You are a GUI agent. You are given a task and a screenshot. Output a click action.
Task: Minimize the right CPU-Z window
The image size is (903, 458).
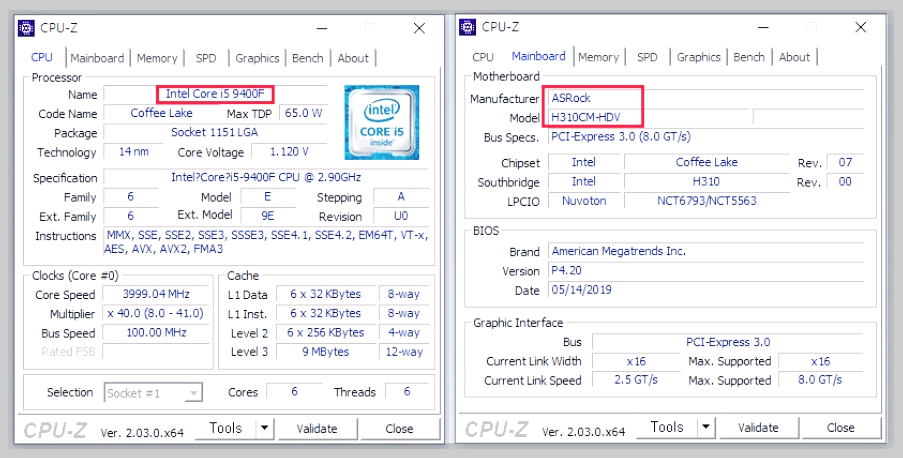click(x=763, y=27)
